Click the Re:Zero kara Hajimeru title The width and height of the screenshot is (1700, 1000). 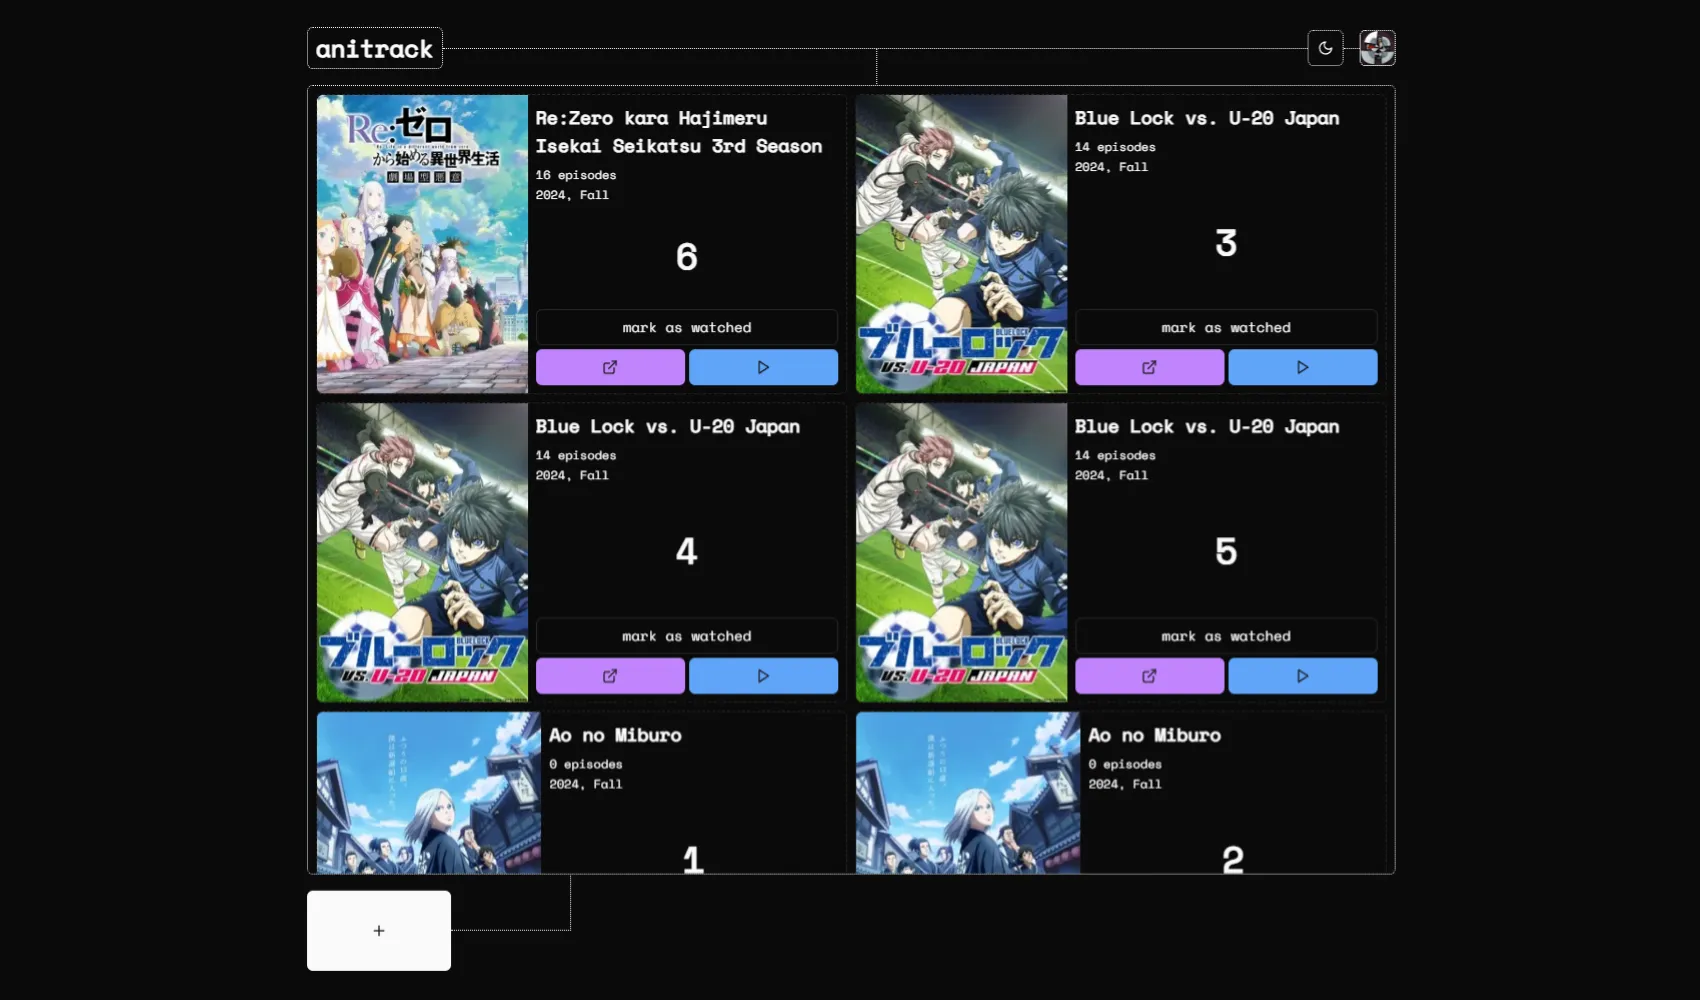(679, 132)
